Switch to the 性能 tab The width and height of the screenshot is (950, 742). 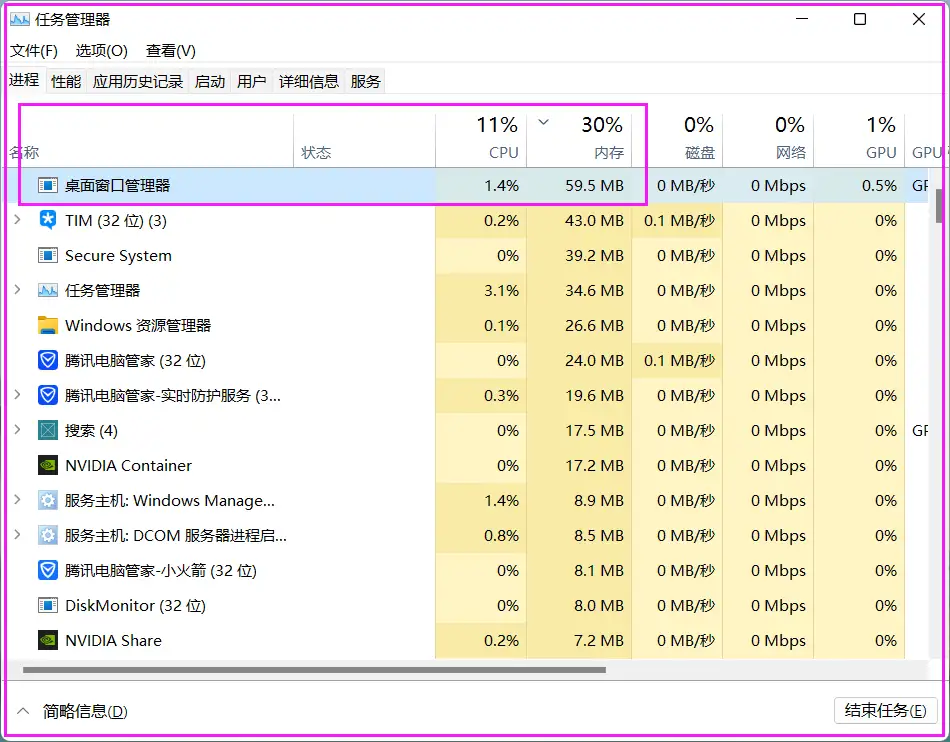(x=66, y=81)
